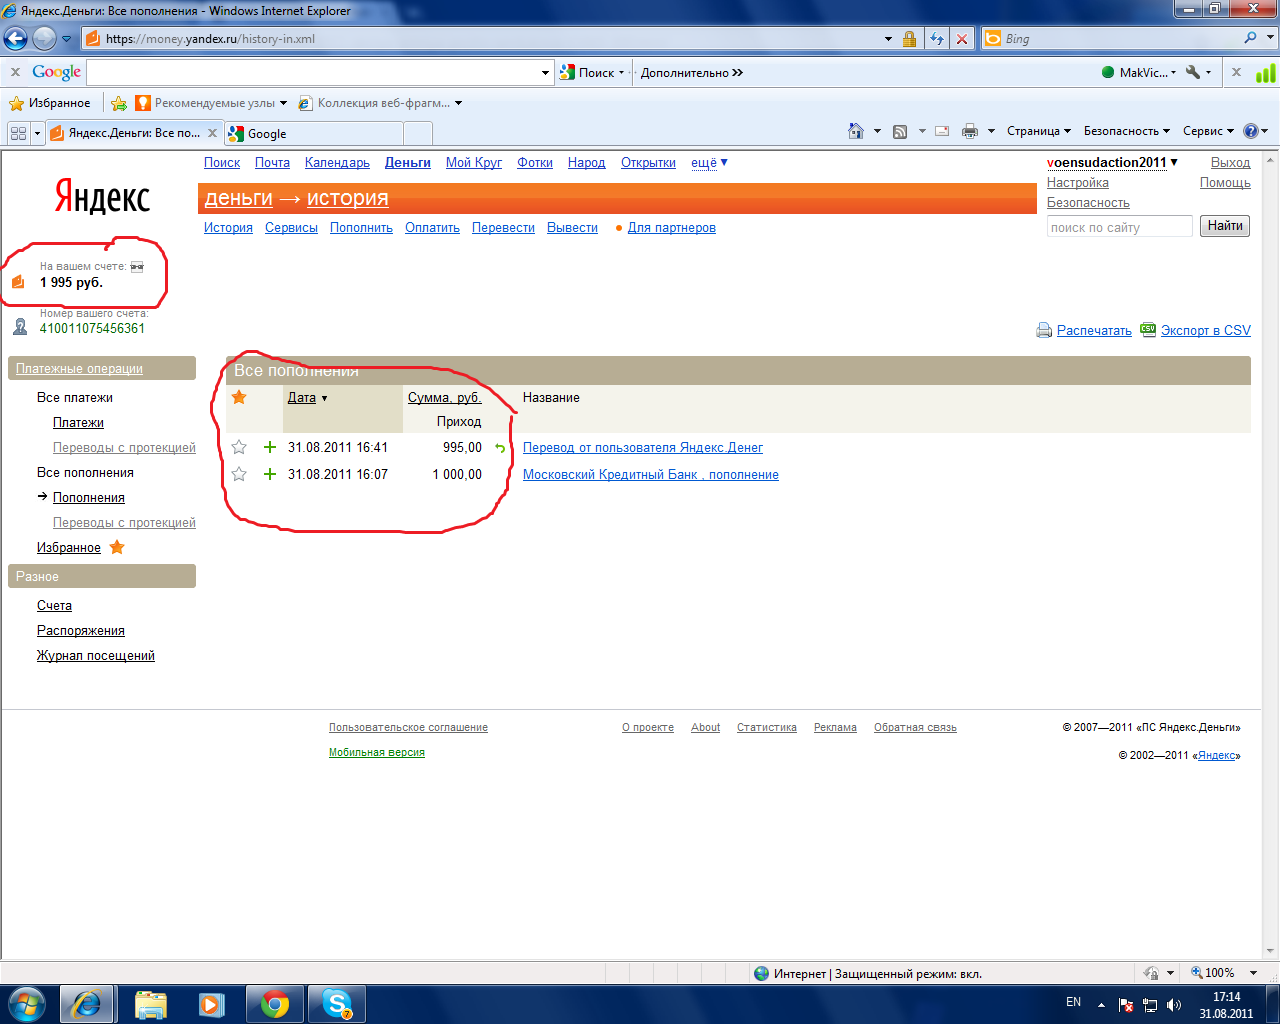
Task: Click the page scrollbar down arrow
Action: 1271,949
